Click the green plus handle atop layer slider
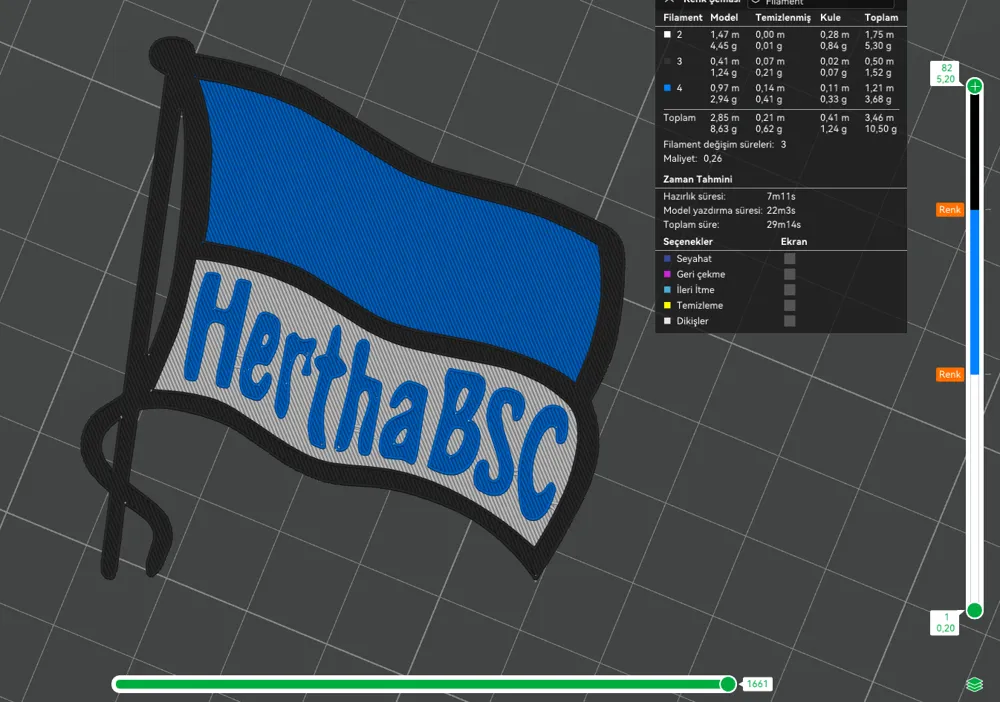Viewport: 1000px width, 702px height. [x=974, y=86]
